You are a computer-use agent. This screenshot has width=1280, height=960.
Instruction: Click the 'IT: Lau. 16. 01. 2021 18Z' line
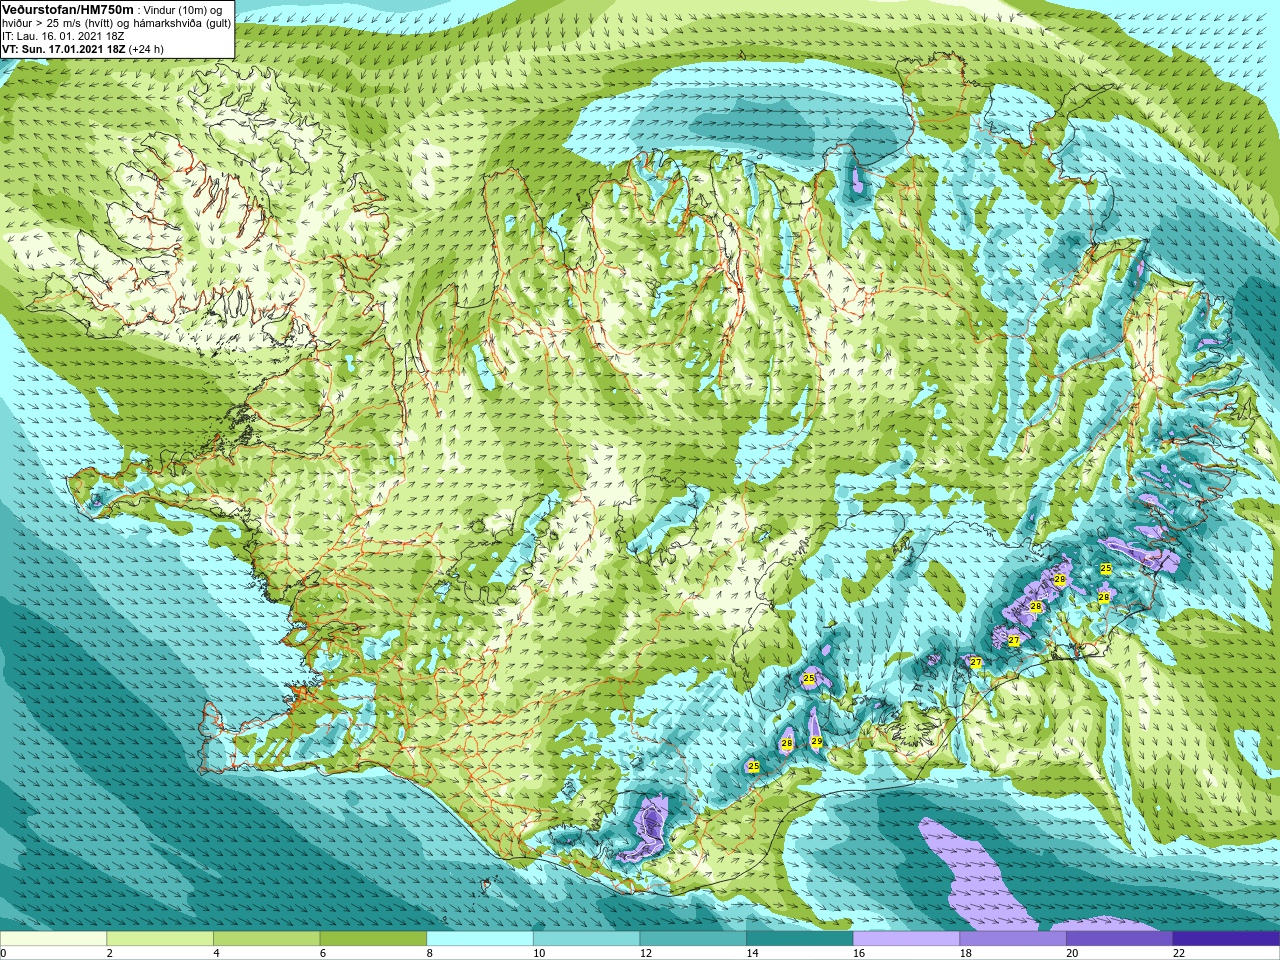[63, 36]
